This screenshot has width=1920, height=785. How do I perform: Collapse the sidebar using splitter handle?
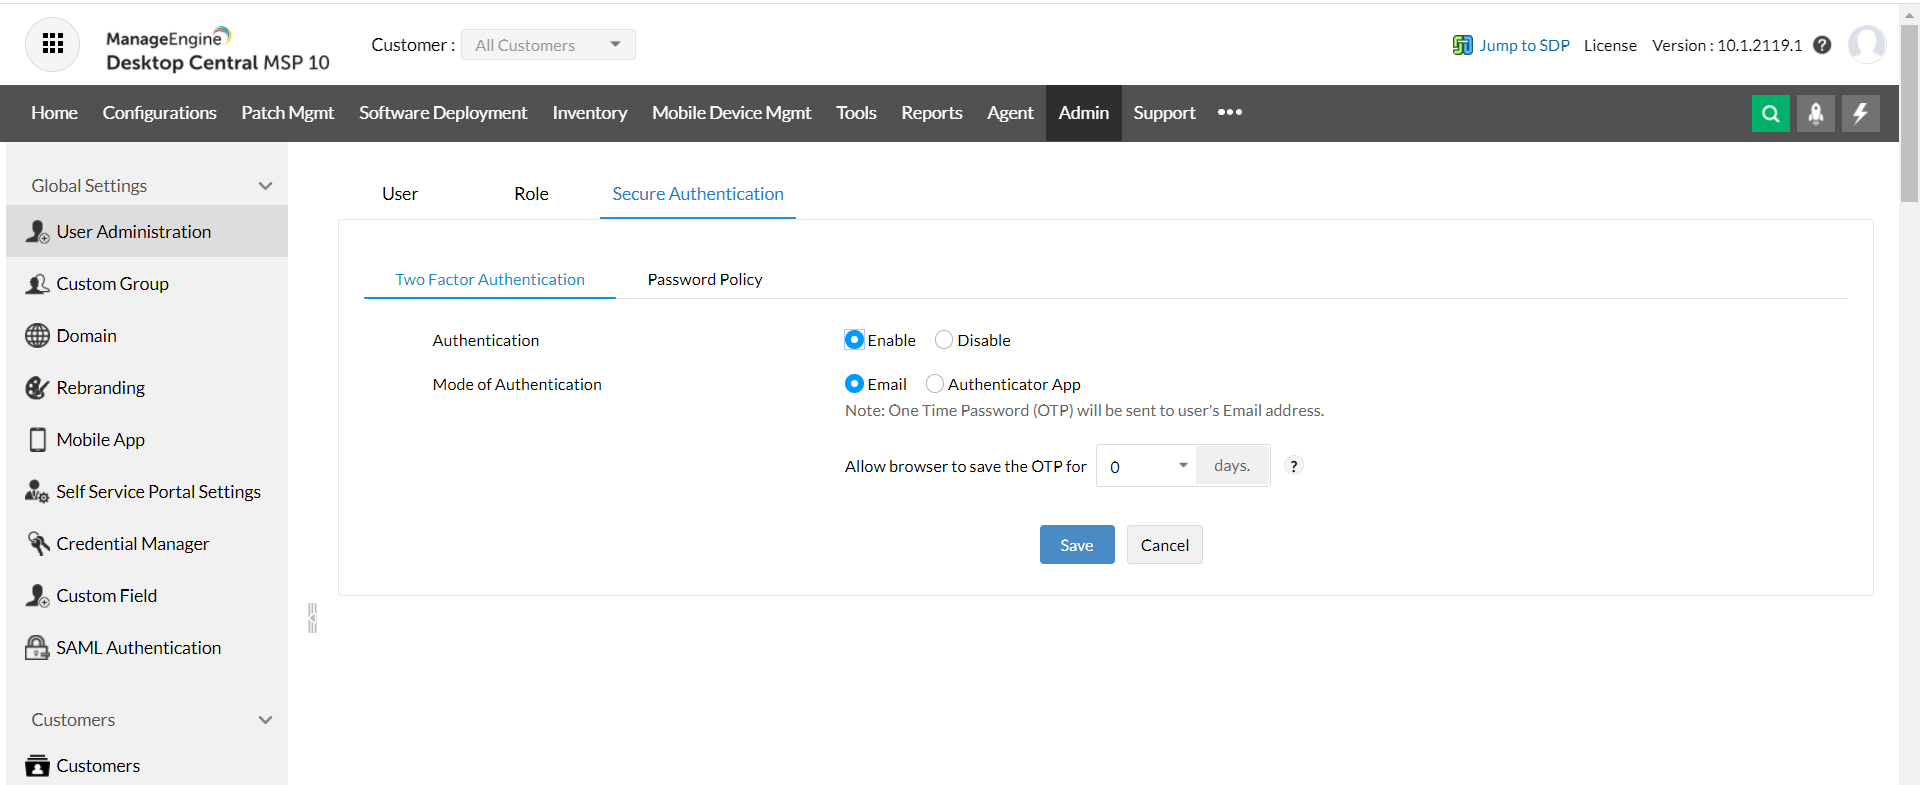point(312,618)
